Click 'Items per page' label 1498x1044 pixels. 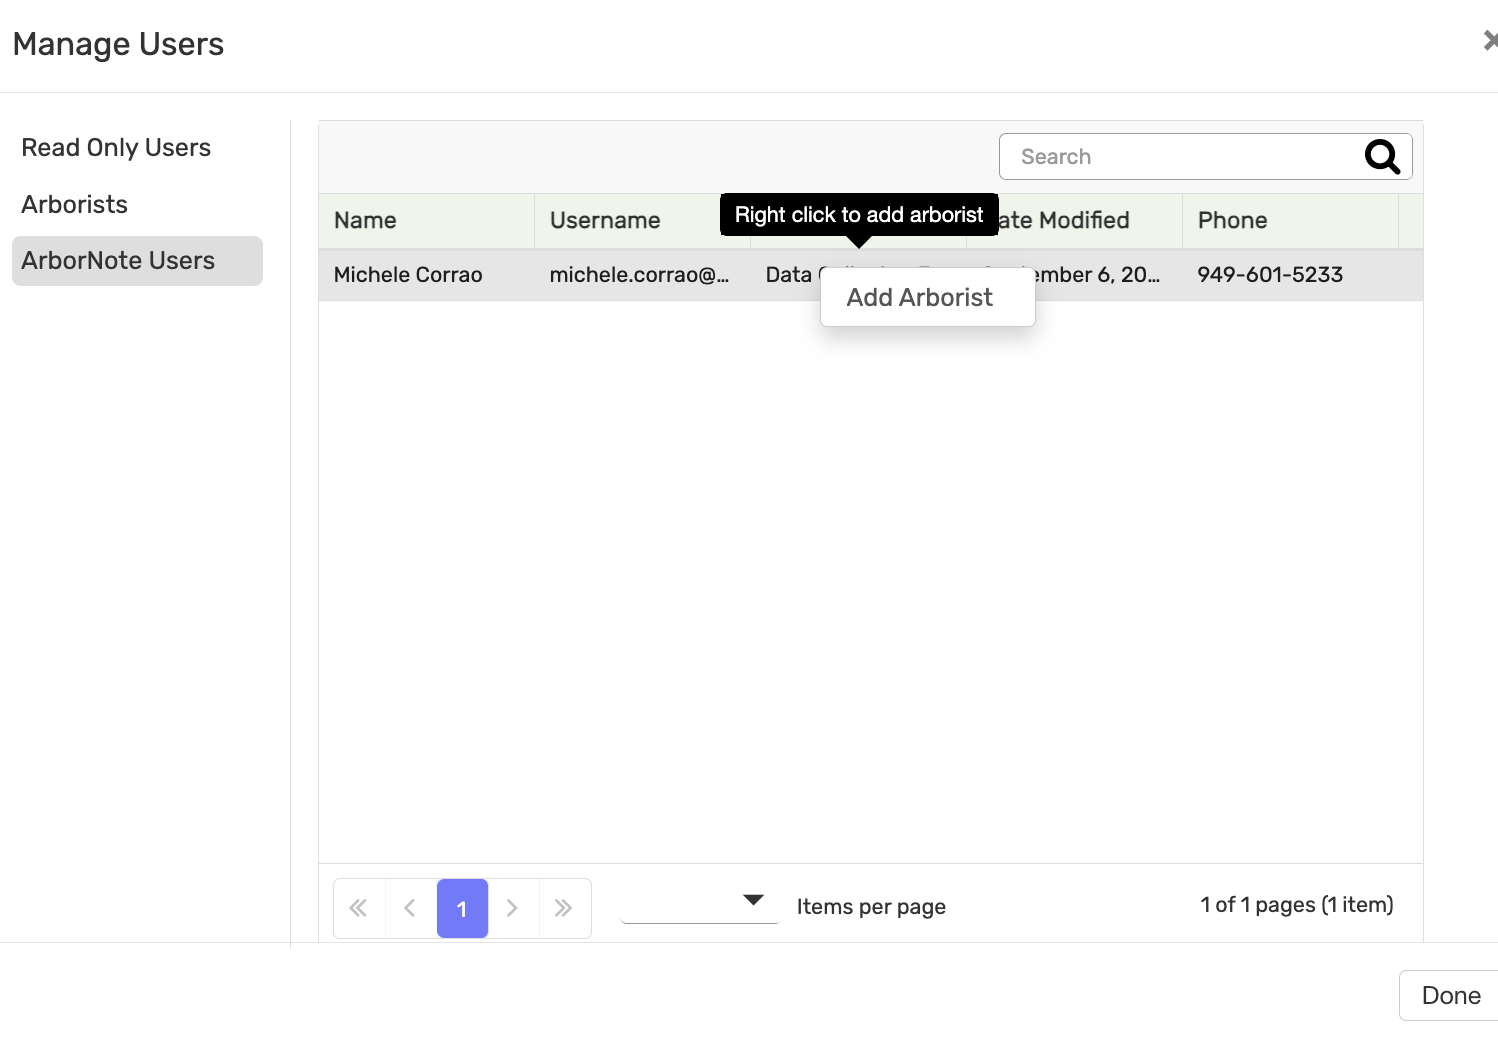pos(871,907)
